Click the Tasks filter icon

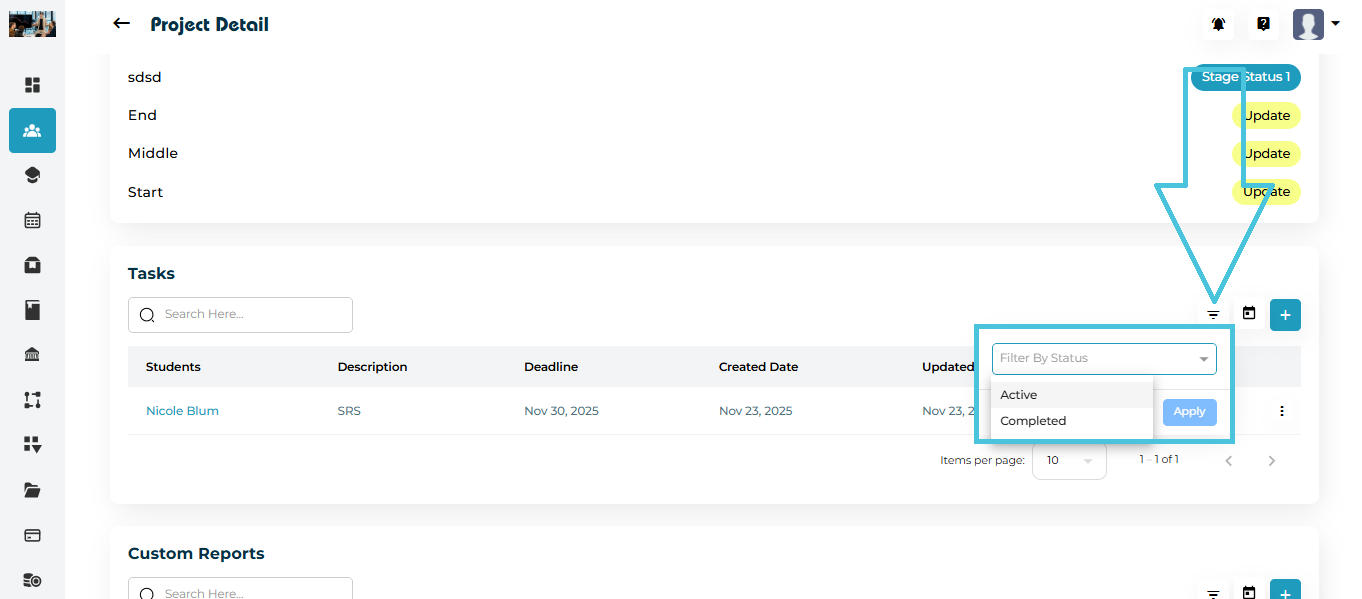pos(1213,314)
